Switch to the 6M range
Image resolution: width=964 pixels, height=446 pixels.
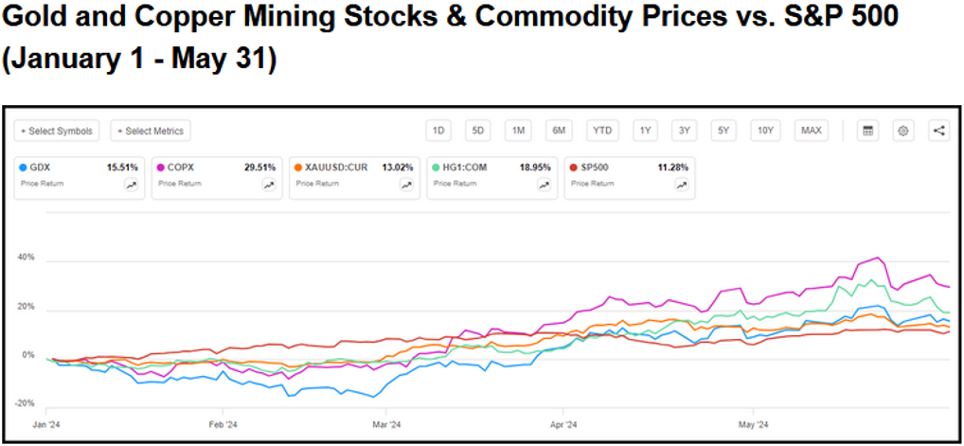tap(559, 130)
